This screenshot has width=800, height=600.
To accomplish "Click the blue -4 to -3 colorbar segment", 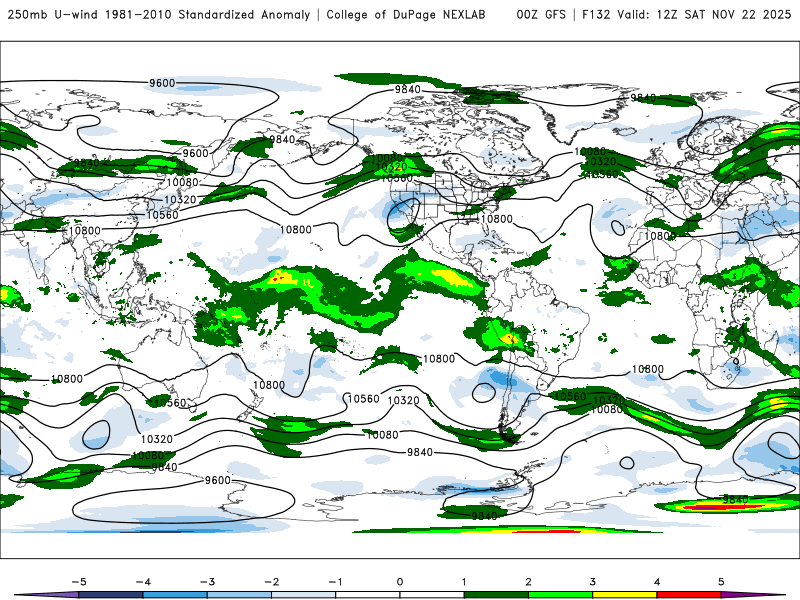I will point(175,595).
